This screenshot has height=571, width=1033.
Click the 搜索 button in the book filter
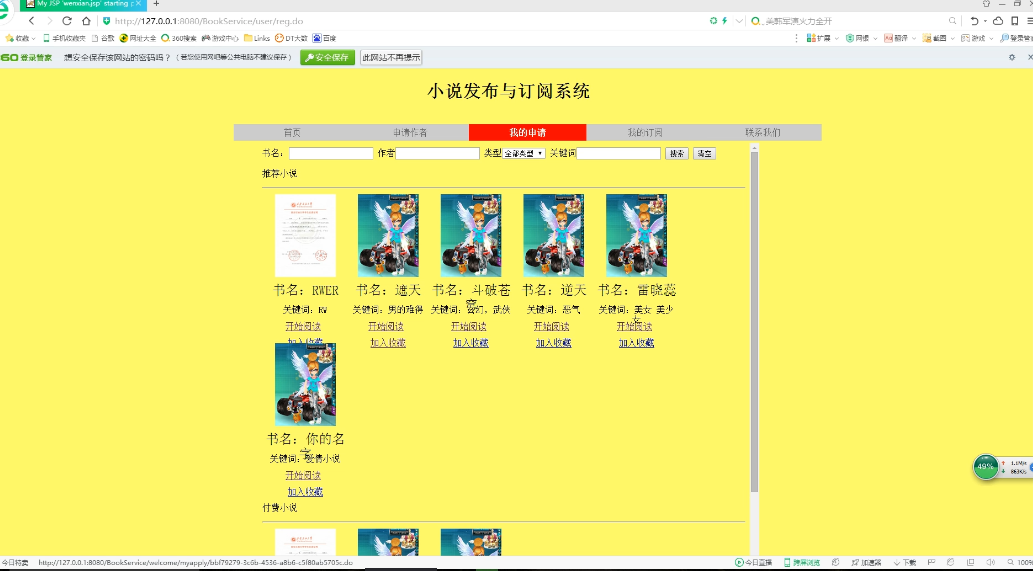677,153
